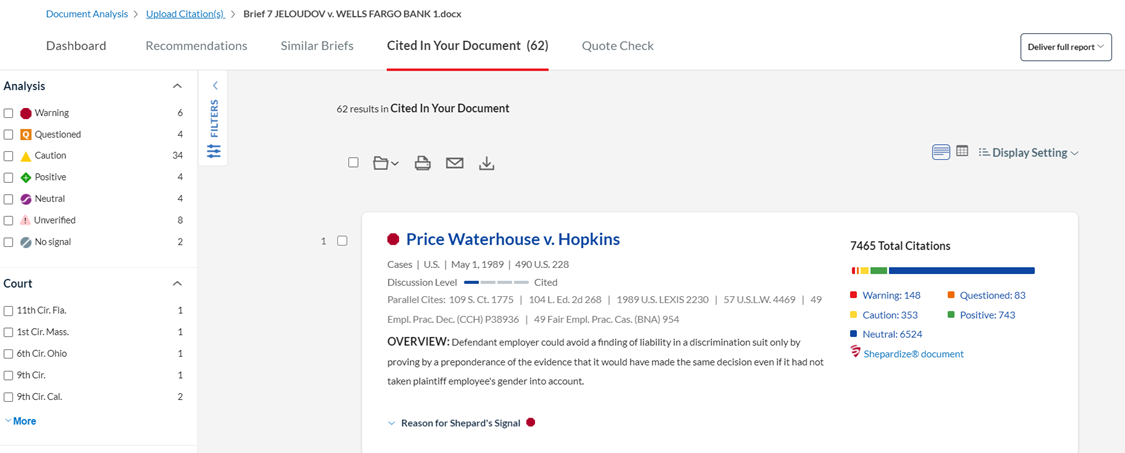Open the Quote Check tab
This screenshot has height=453, width=1125.
pyautogui.click(x=618, y=46)
